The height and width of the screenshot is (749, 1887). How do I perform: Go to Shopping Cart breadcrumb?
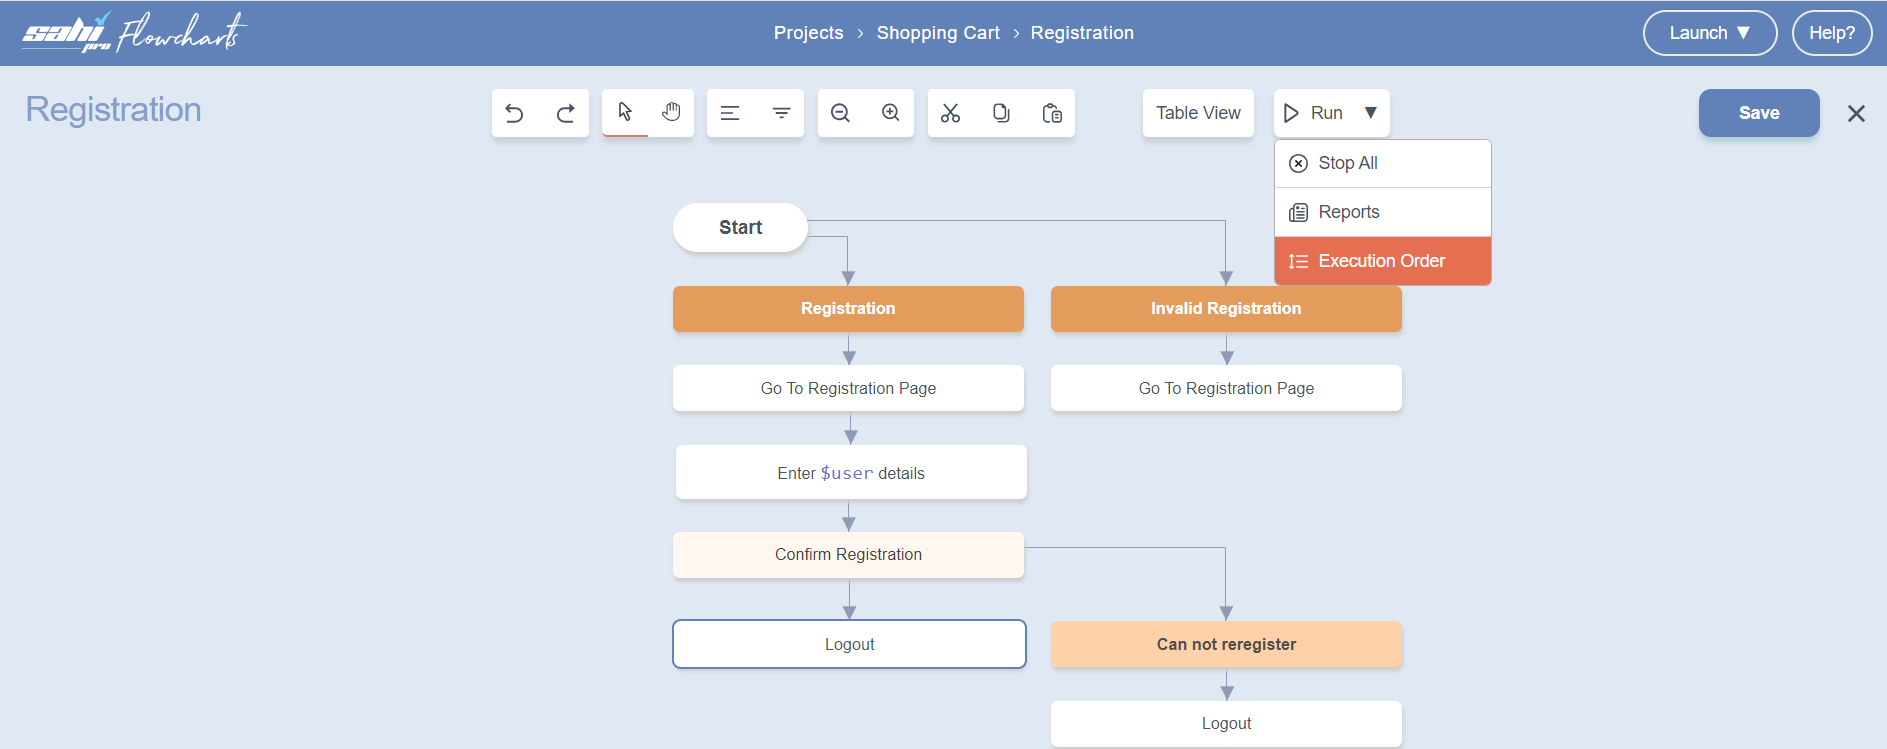coord(938,33)
